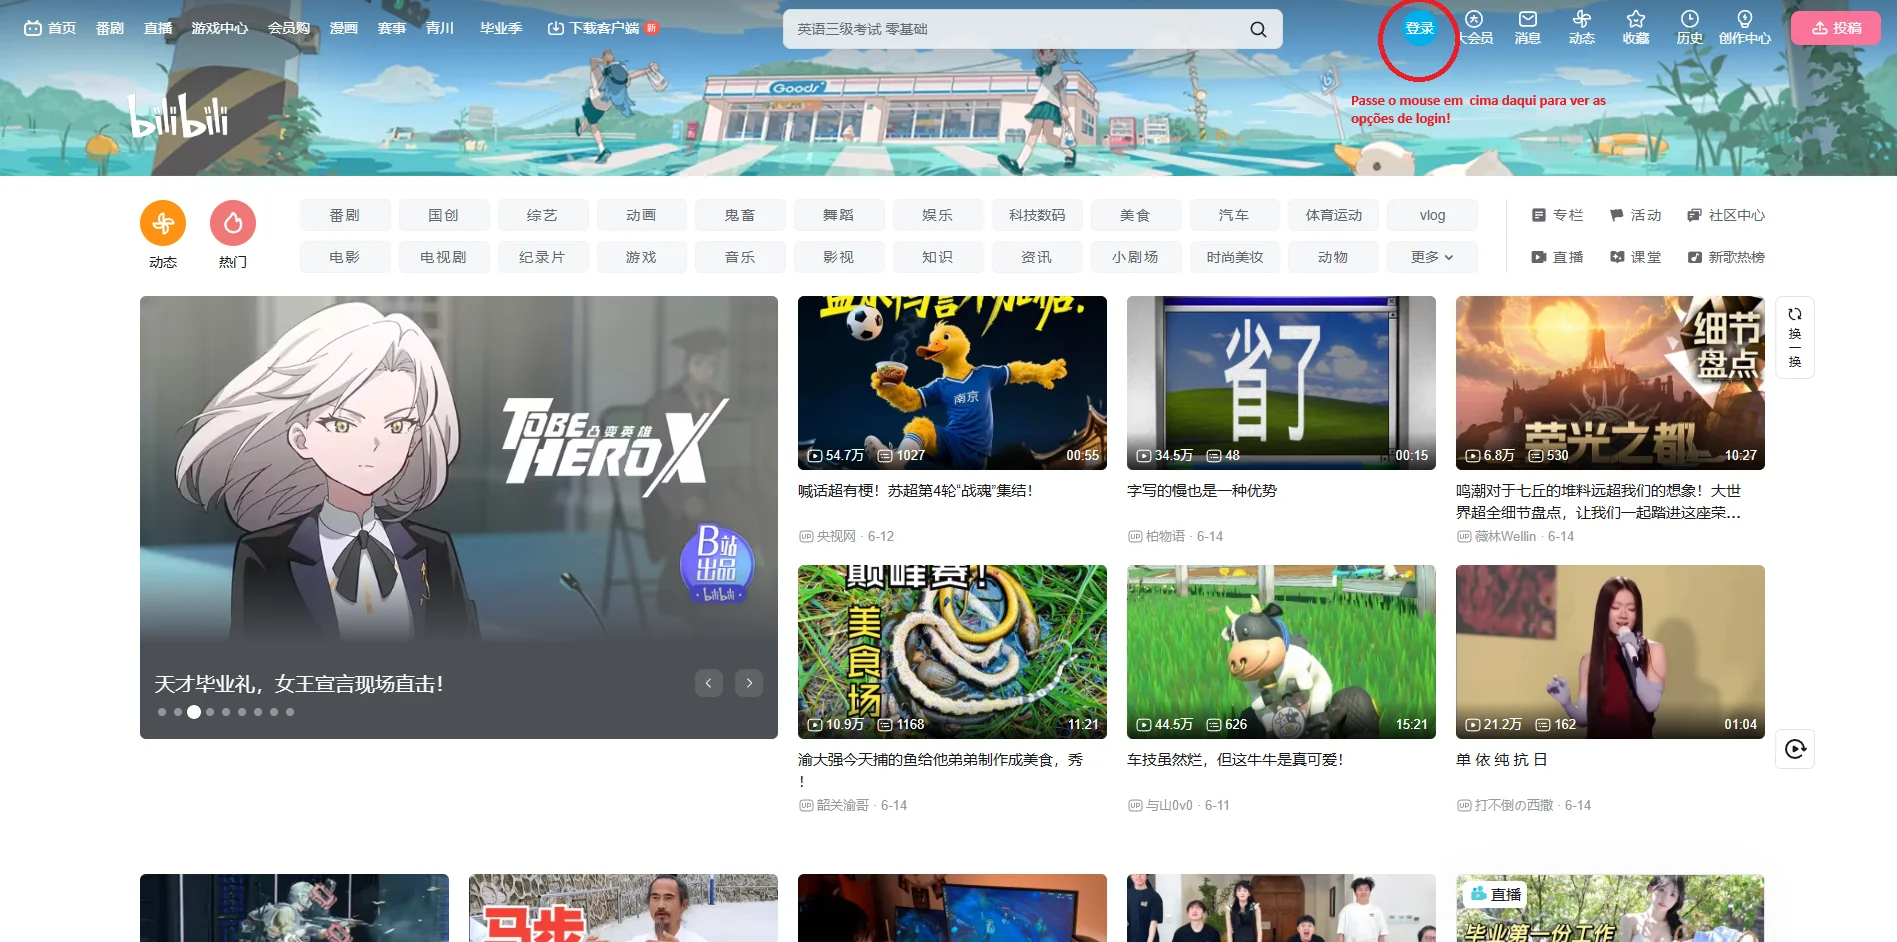Go to previous carousel slide arrow
Image resolution: width=1897 pixels, height=942 pixels.
click(x=708, y=683)
